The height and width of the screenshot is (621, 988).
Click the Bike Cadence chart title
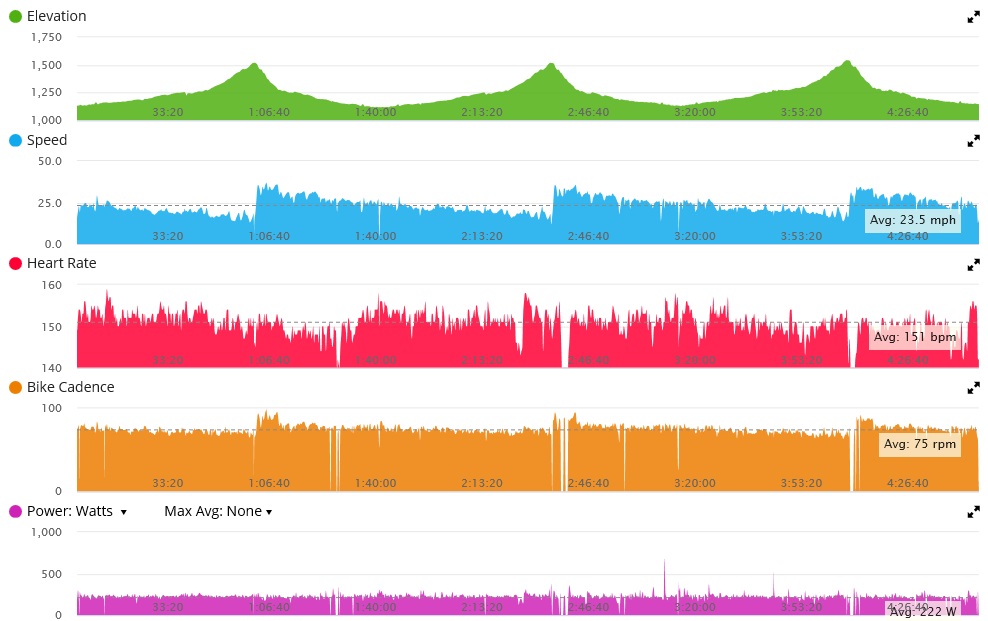click(x=71, y=387)
